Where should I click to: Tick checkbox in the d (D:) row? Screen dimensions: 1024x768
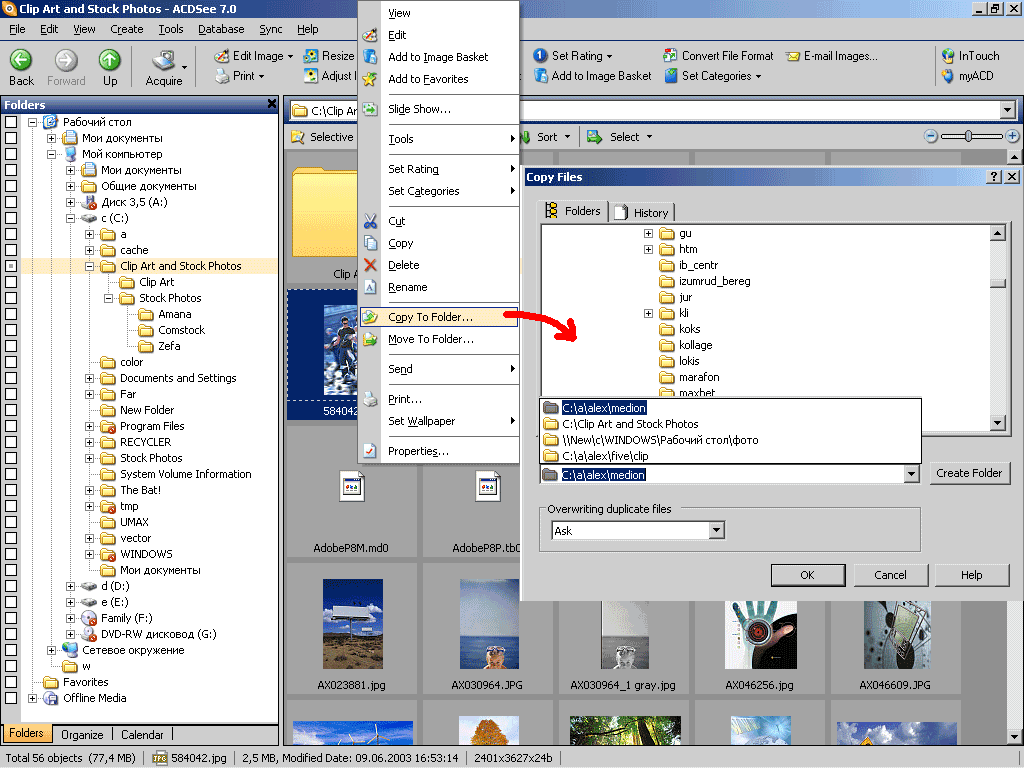point(11,586)
